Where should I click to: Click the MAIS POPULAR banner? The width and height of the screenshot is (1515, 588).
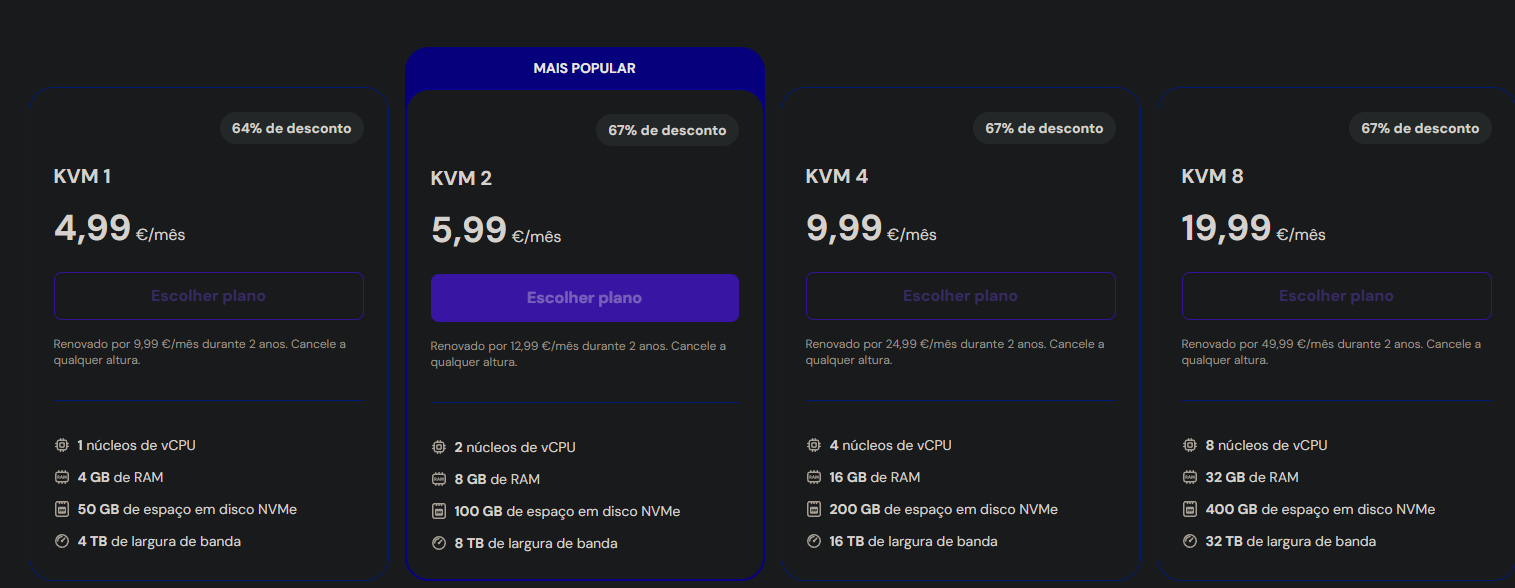coord(584,68)
